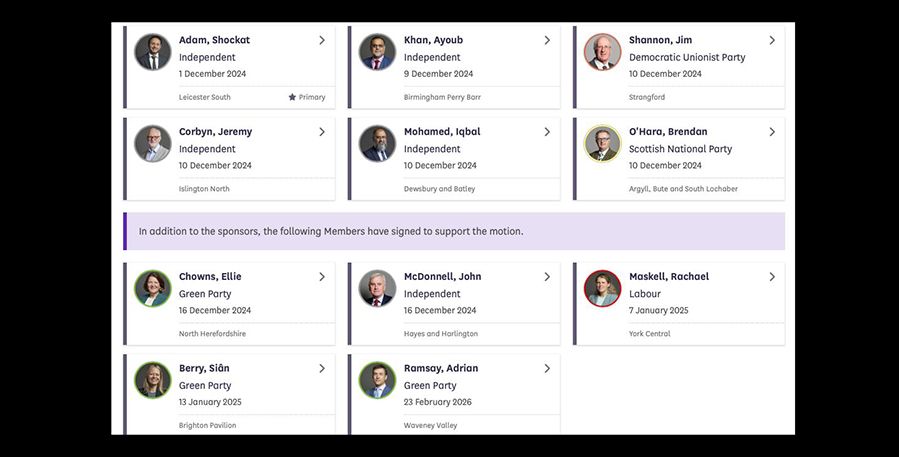Screen dimensions: 899x457
Task: Click the arrow beside Berry, Siân
Action: [322, 369]
